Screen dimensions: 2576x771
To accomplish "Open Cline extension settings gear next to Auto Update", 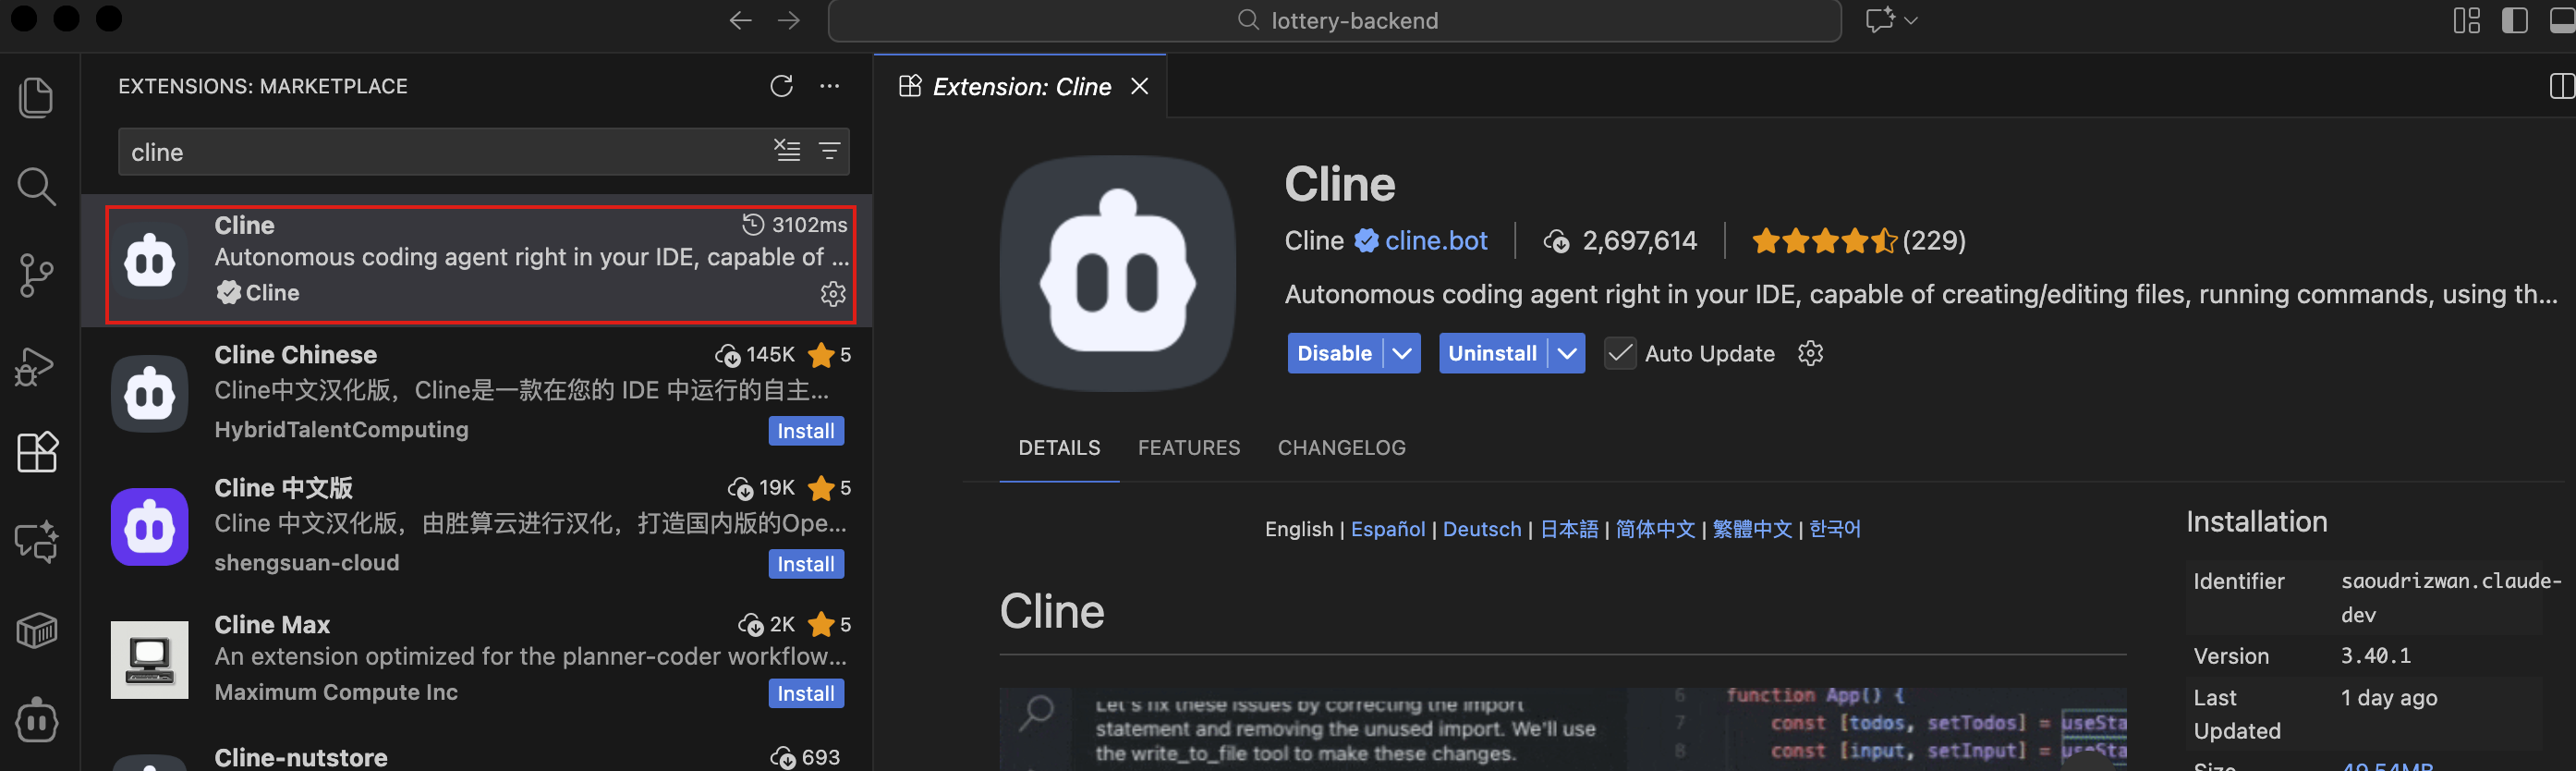I will [1810, 353].
